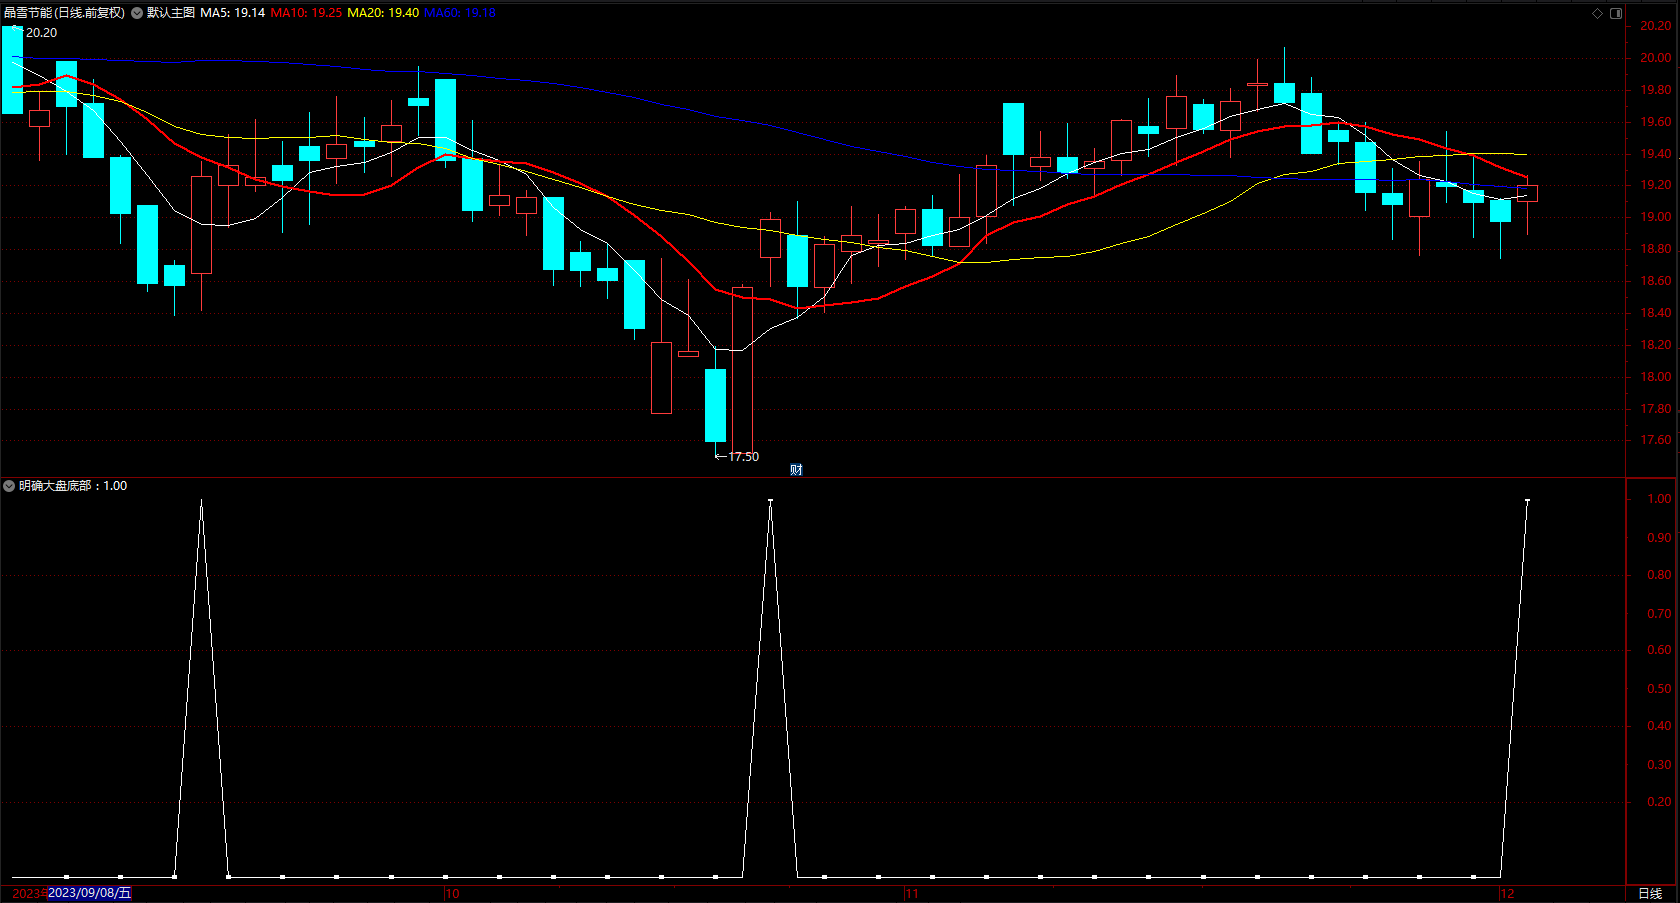
Task: Click the 财 marker below the chart
Action: click(796, 470)
